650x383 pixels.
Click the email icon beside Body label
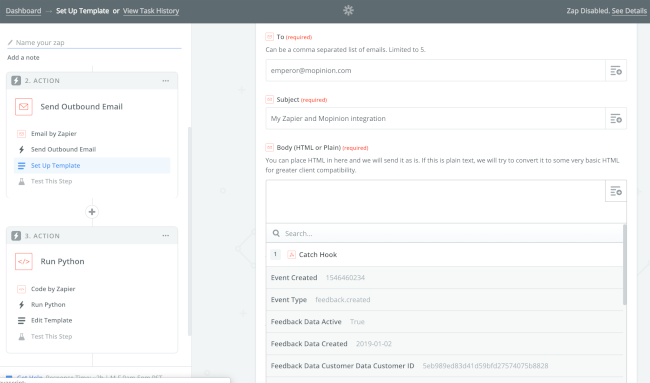point(269,147)
